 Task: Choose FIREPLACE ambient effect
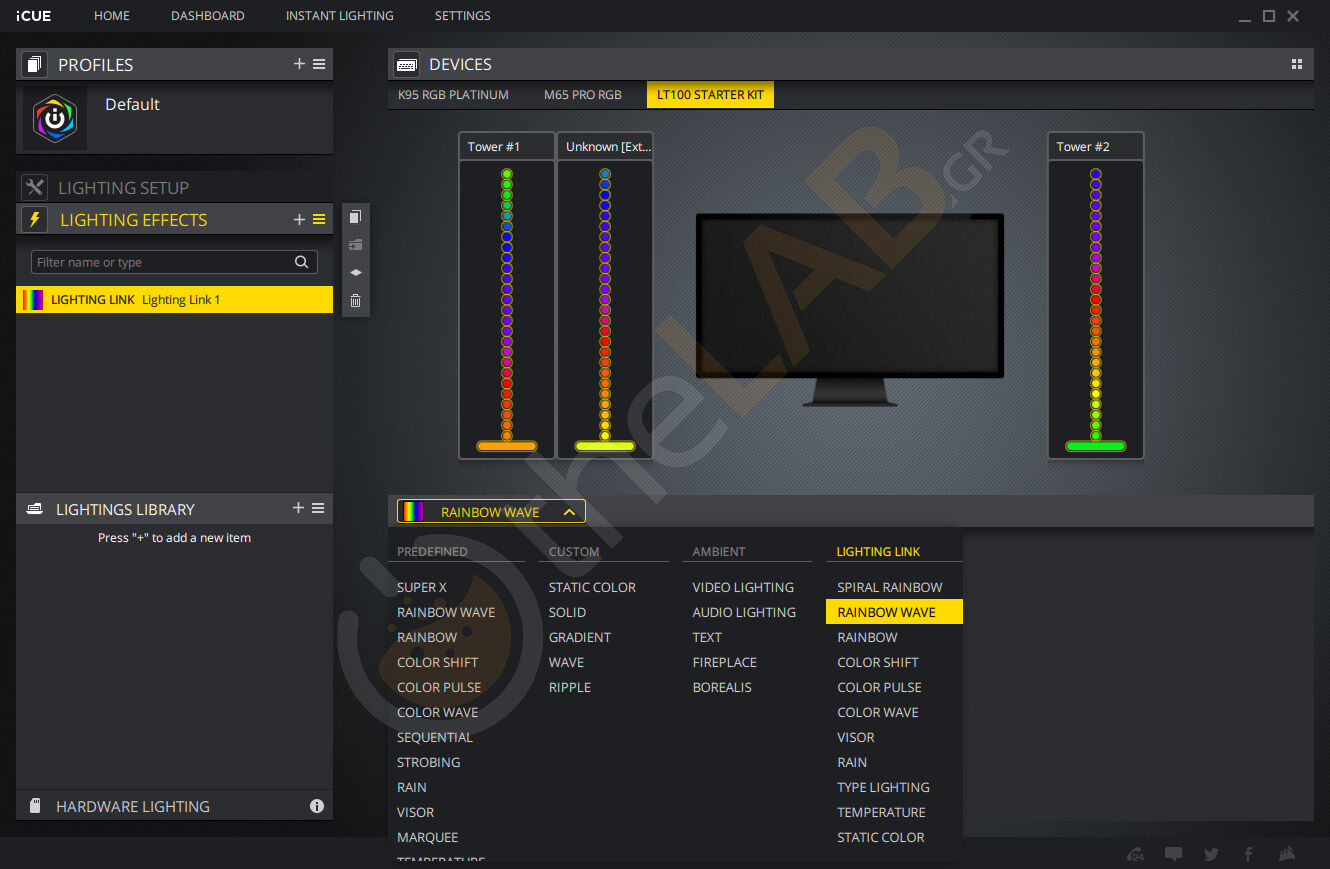(x=725, y=662)
